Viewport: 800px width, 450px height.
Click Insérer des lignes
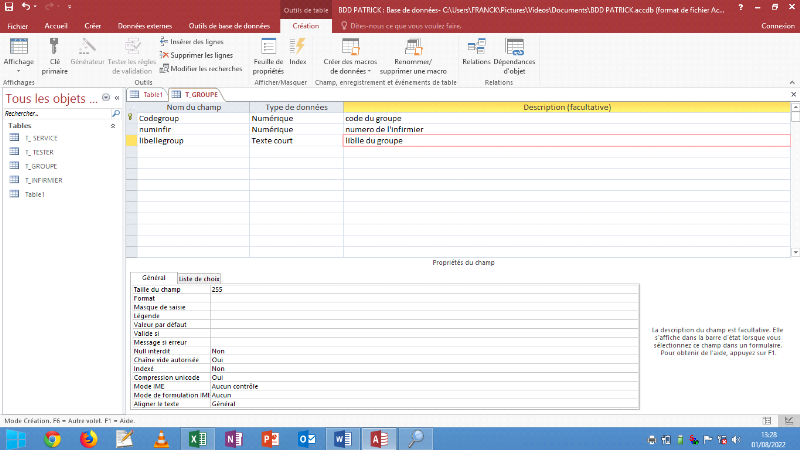pyautogui.click(x=196, y=41)
